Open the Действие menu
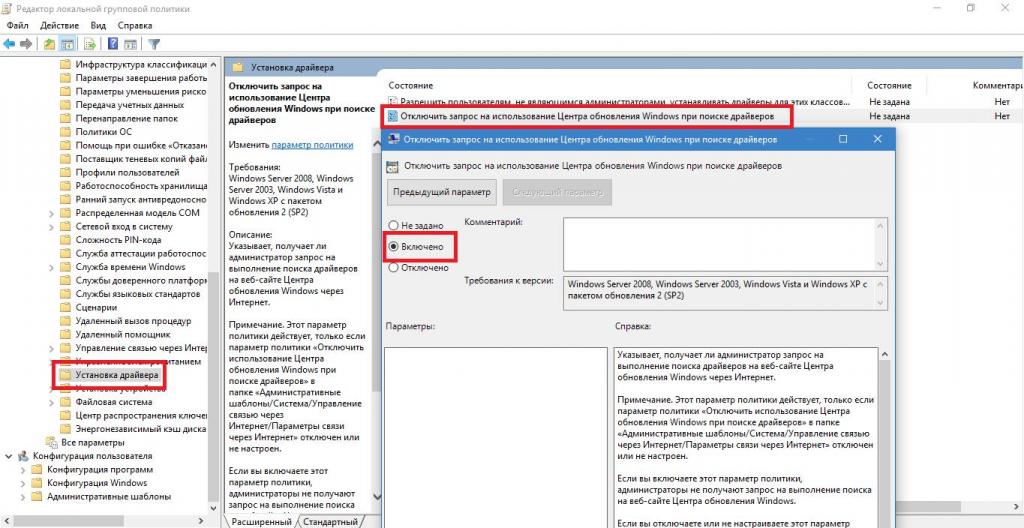1024x528 pixels. (60, 25)
